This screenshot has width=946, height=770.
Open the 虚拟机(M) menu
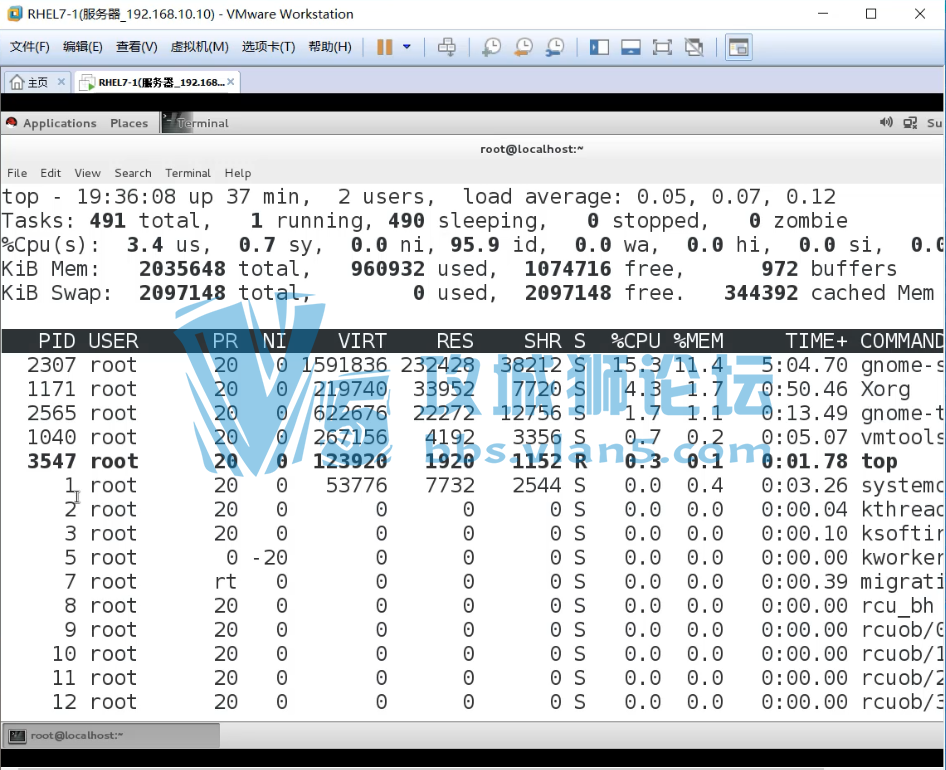point(199,47)
